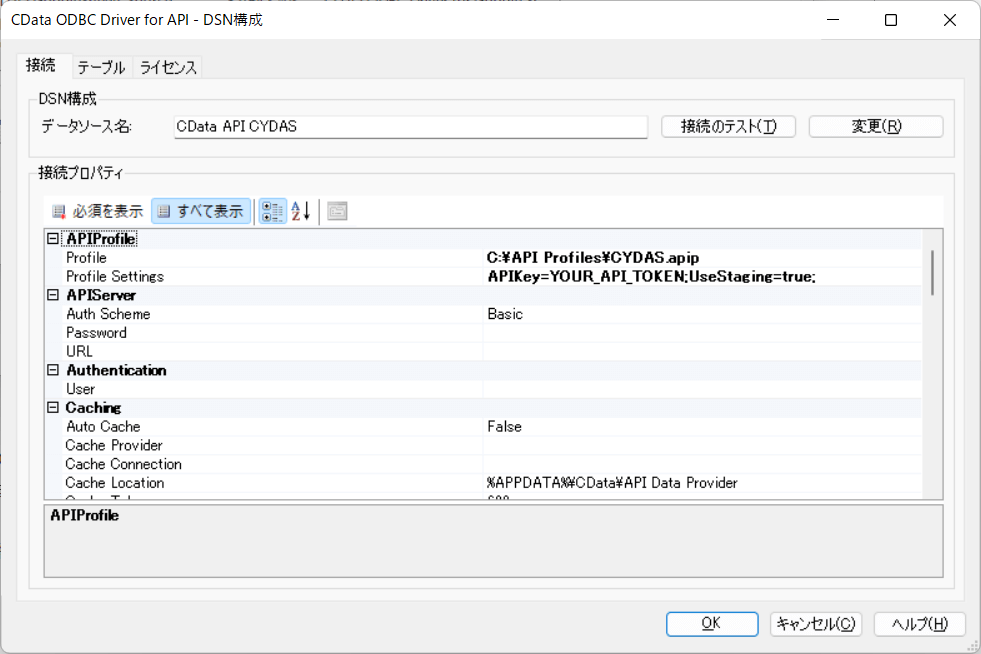This screenshot has width=981, height=654.
Task: Minimize the DSN configuration window
Action: click(833, 20)
